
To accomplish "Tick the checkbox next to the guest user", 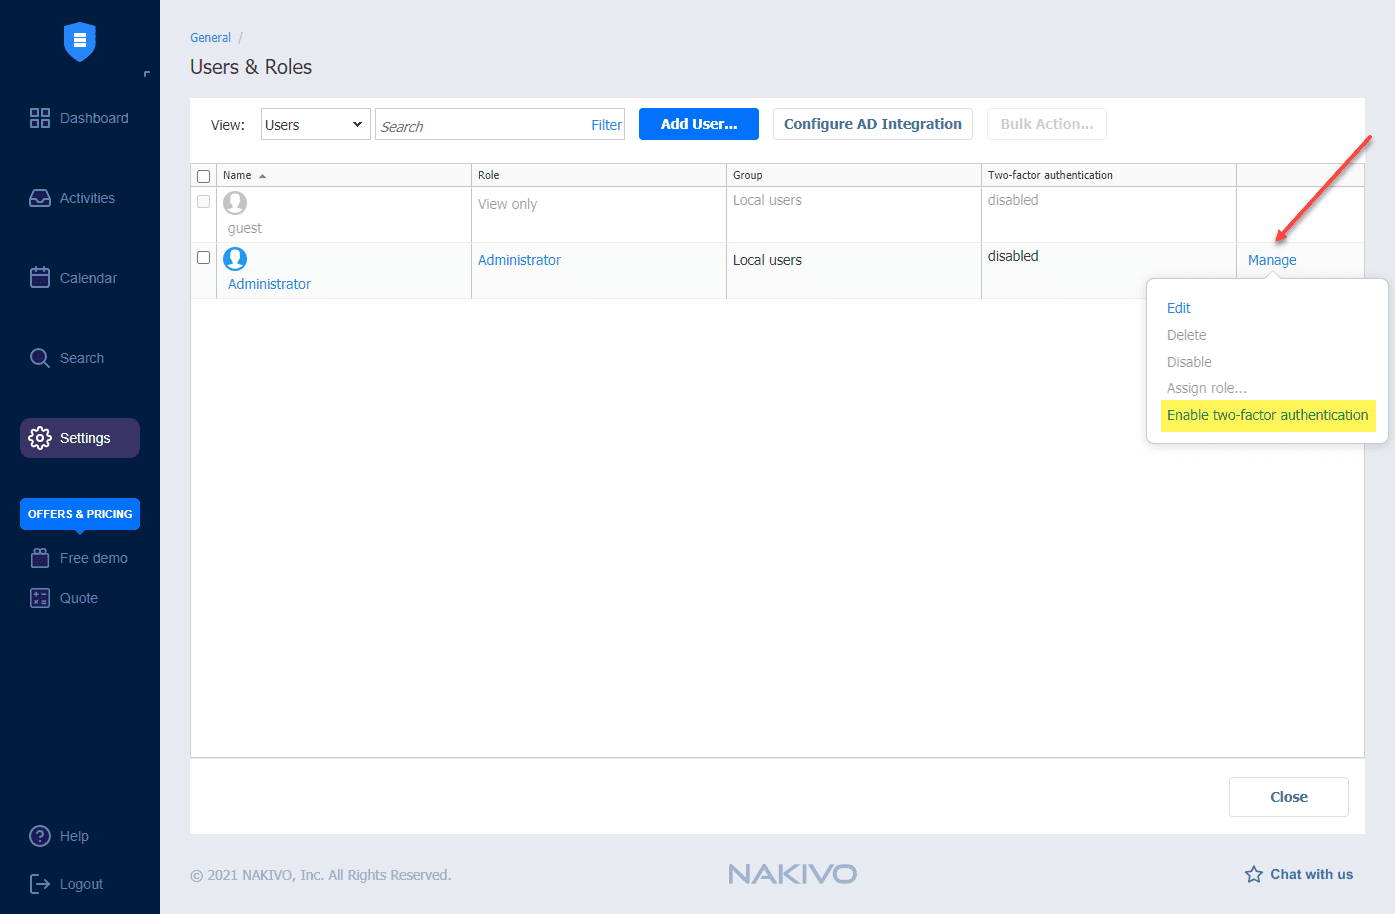I will (204, 200).
